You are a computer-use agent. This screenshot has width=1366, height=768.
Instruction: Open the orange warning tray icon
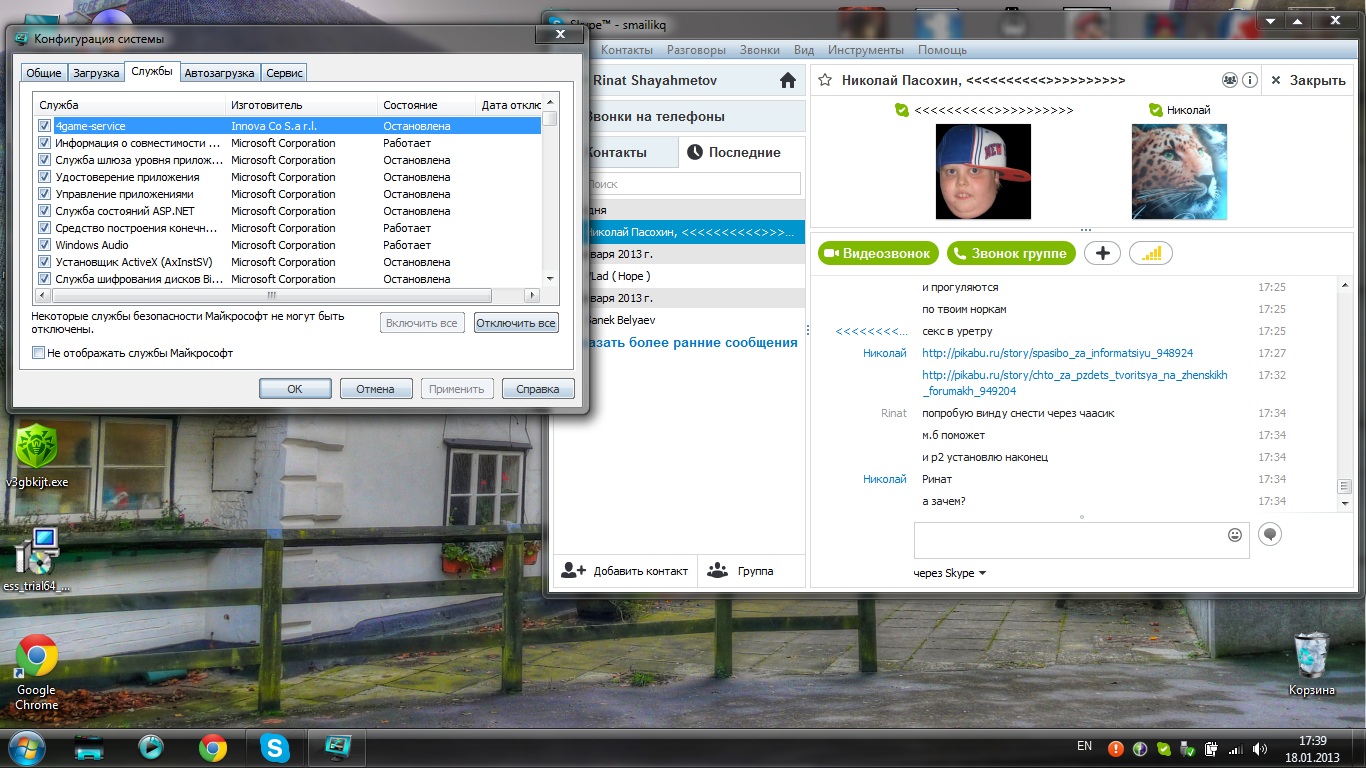click(x=1115, y=748)
